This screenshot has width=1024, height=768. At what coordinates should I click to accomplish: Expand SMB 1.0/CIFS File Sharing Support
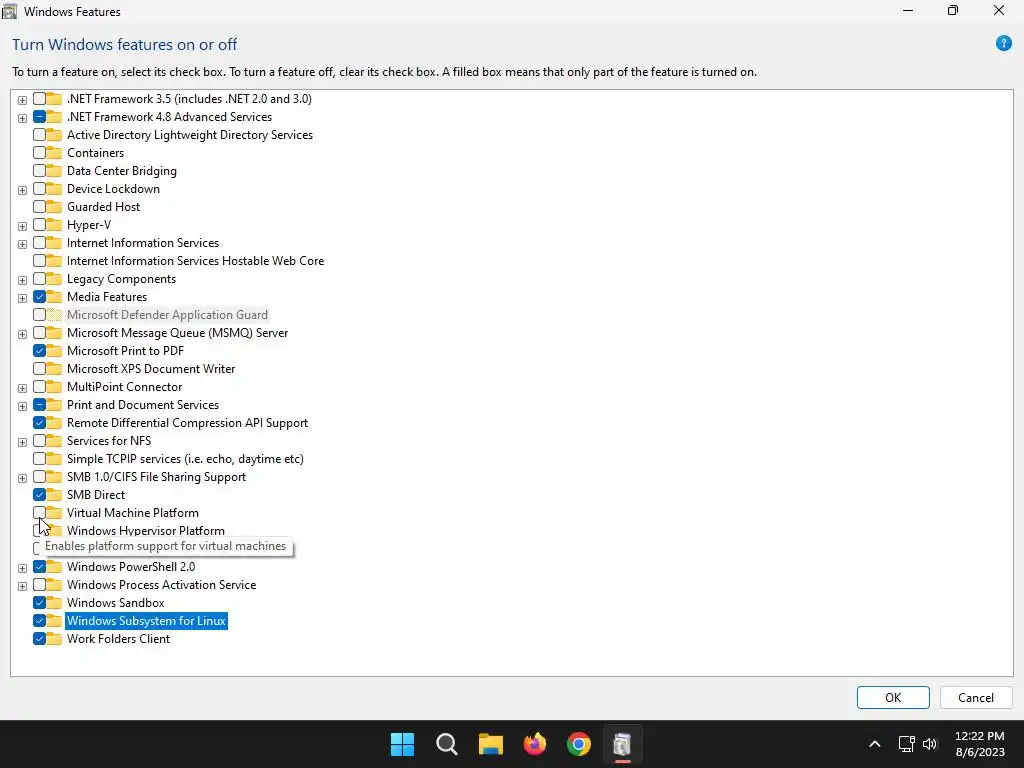tap(22, 478)
